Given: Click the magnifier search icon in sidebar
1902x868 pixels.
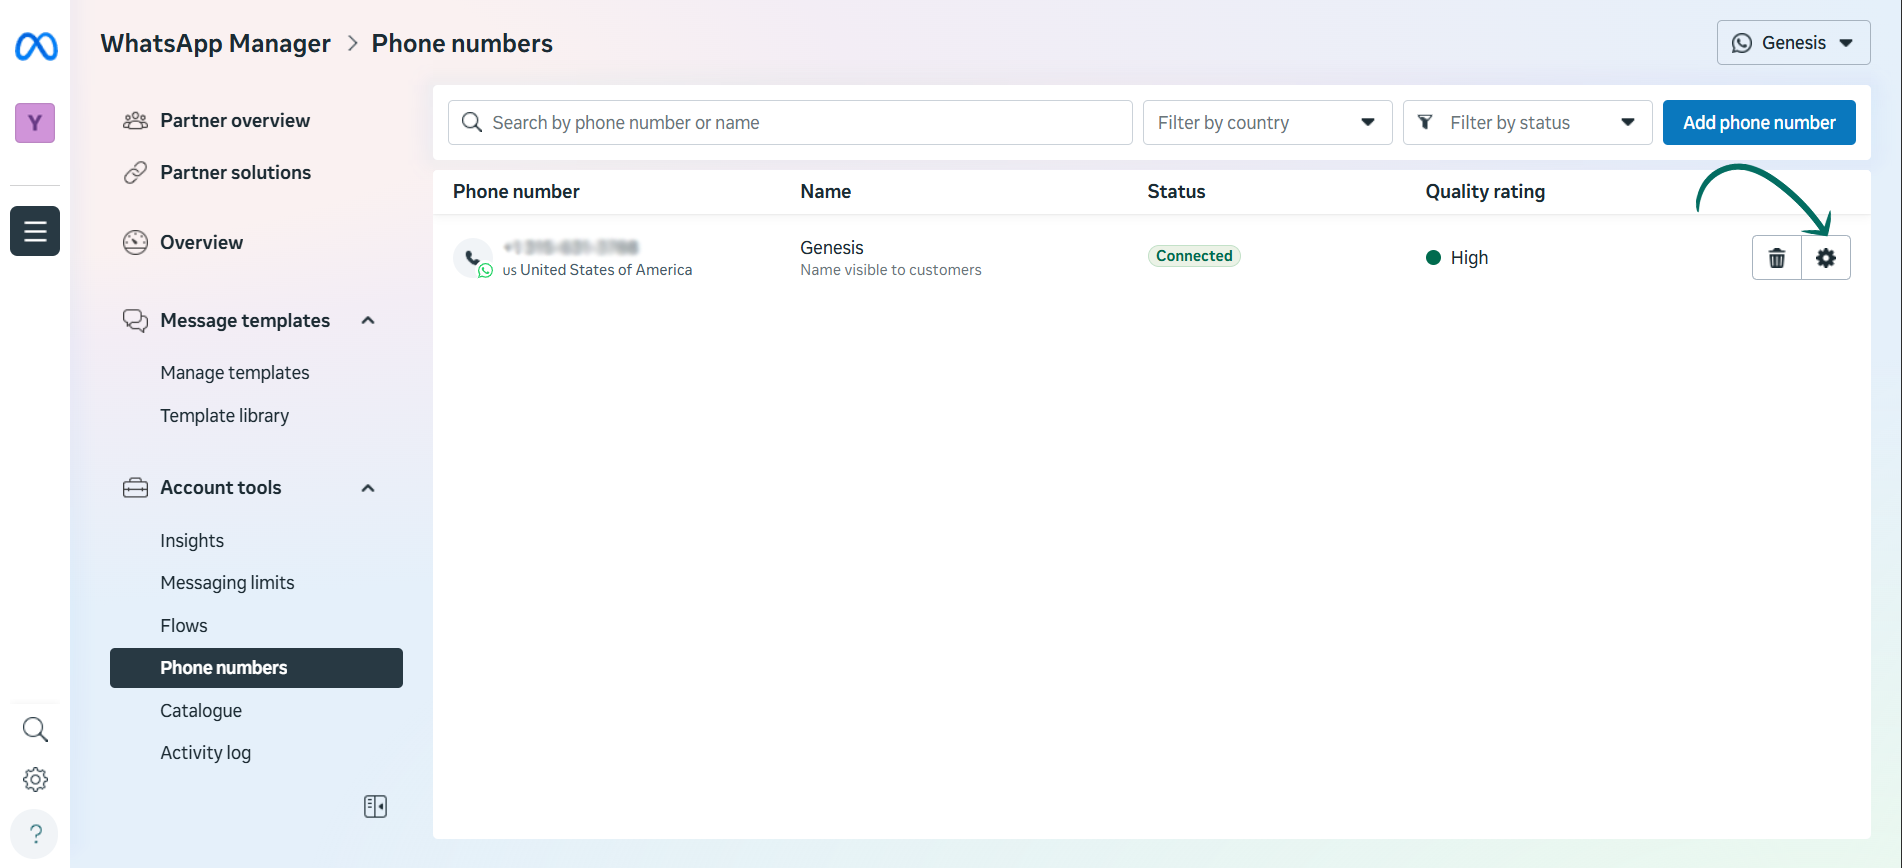Looking at the screenshot, I should [35, 729].
